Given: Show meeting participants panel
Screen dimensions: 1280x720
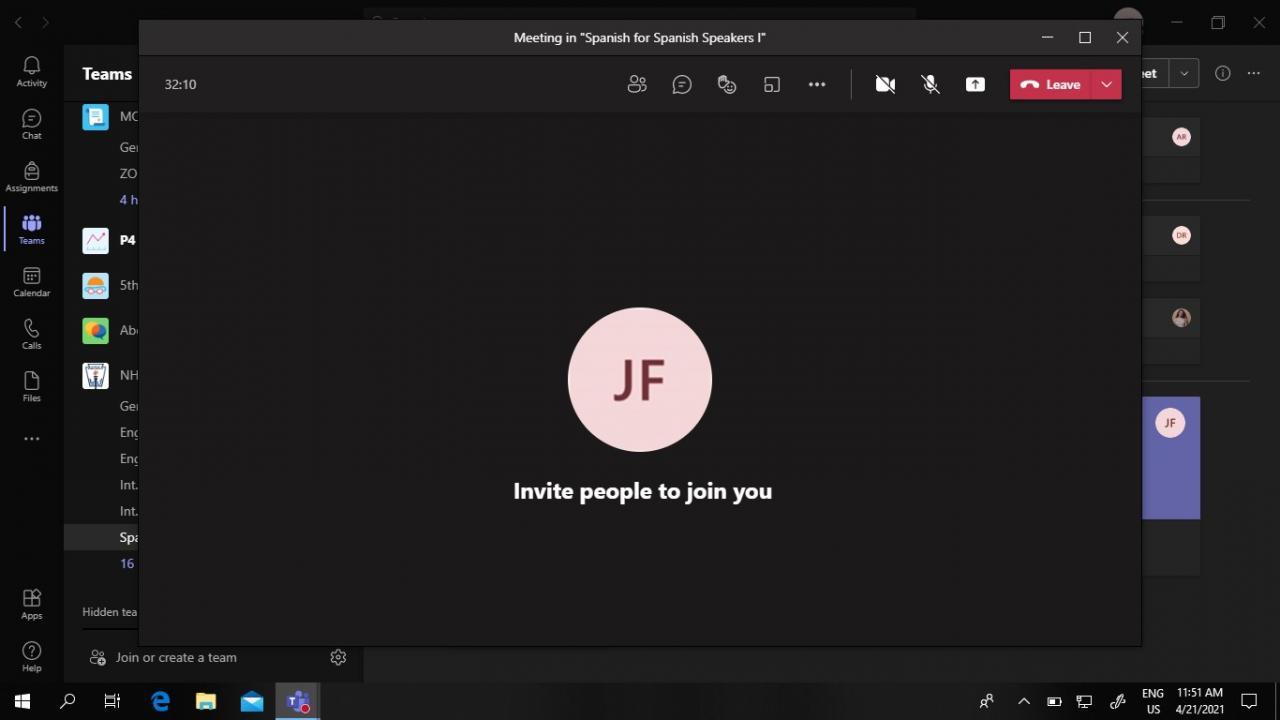Looking at the screenshot, I should point(637,85).
